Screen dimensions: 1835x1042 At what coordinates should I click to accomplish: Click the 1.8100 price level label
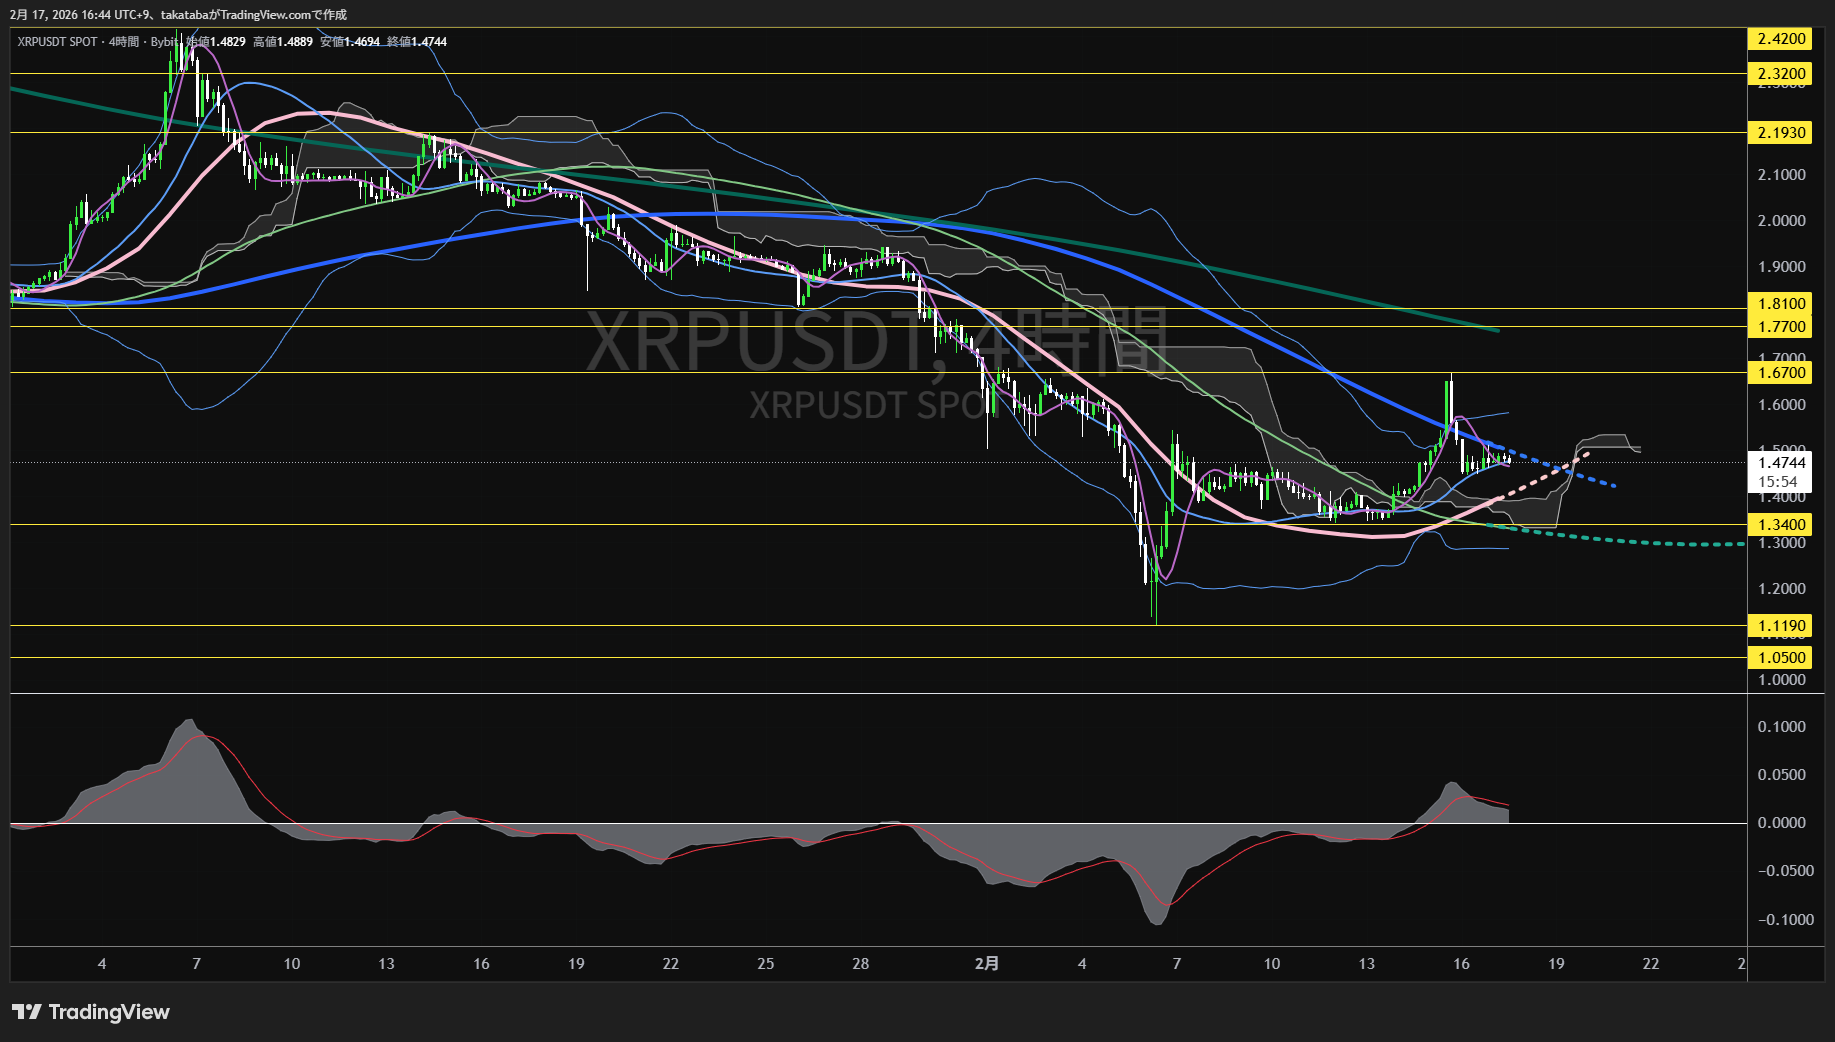click(x=1781, y=304)
